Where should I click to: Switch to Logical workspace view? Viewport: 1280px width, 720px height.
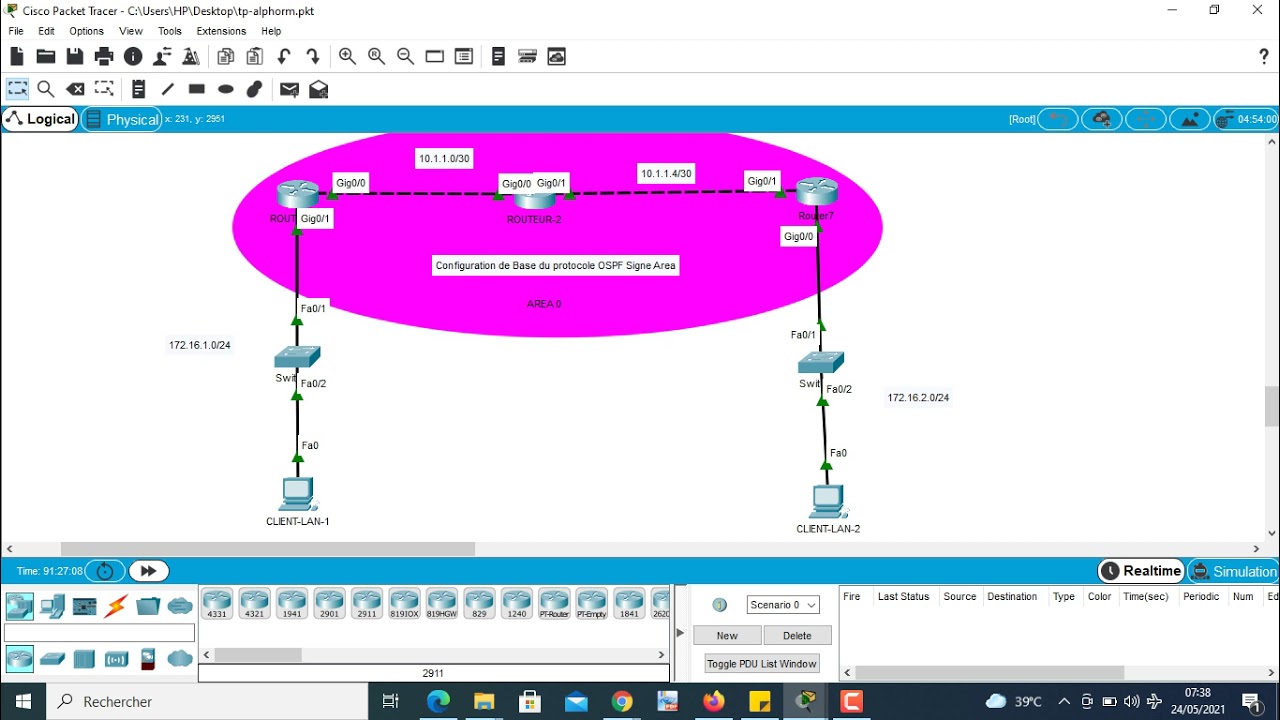click(40, 119)
